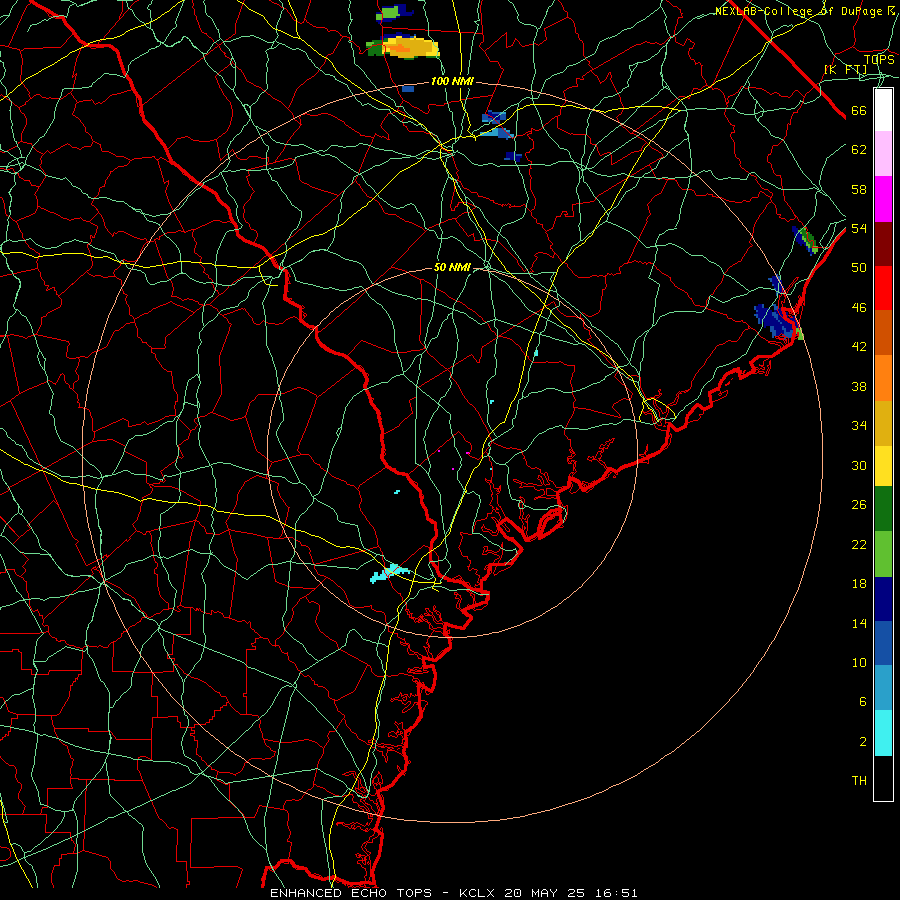Click the legend value "46"
This screenshot has height=900, width=900.
coord(859,308)
